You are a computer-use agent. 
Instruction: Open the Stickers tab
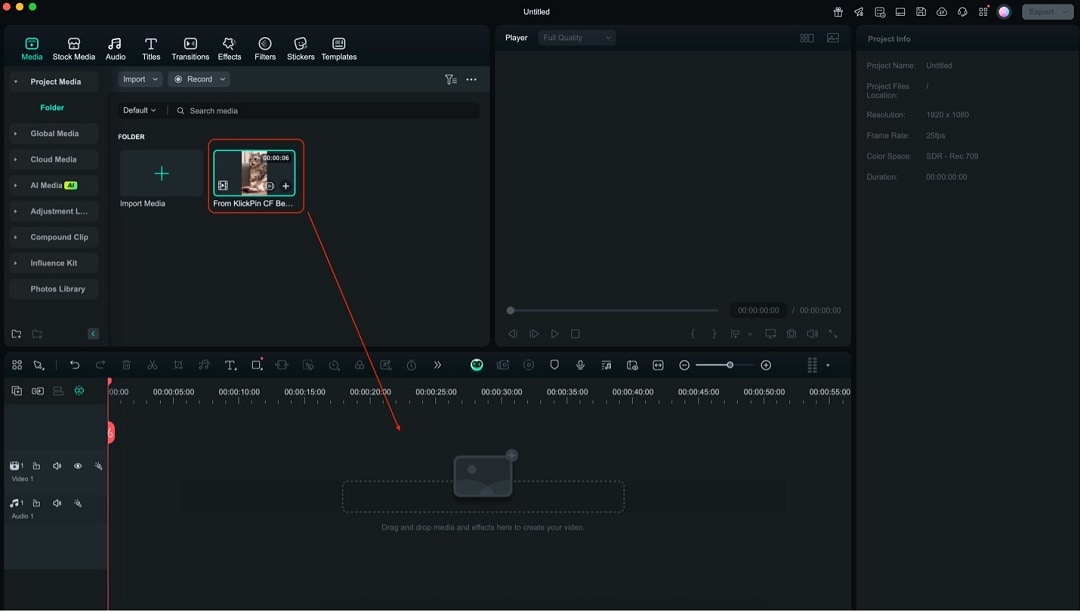[300, 49]
